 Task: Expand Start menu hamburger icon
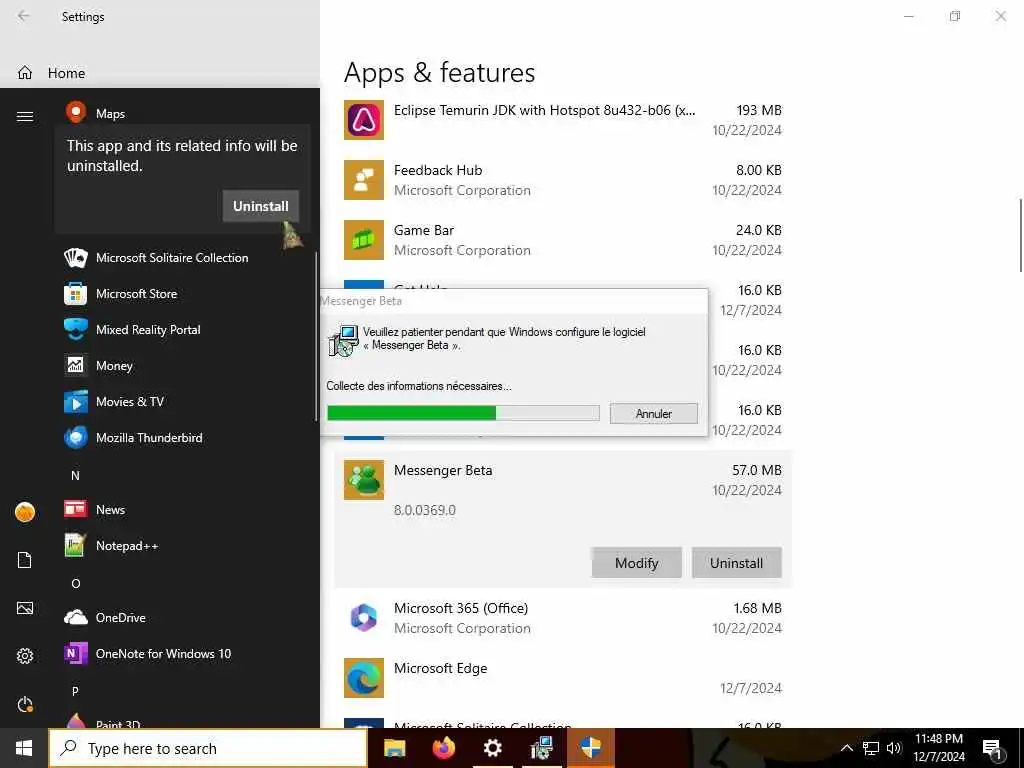click(x=25, y=116)
